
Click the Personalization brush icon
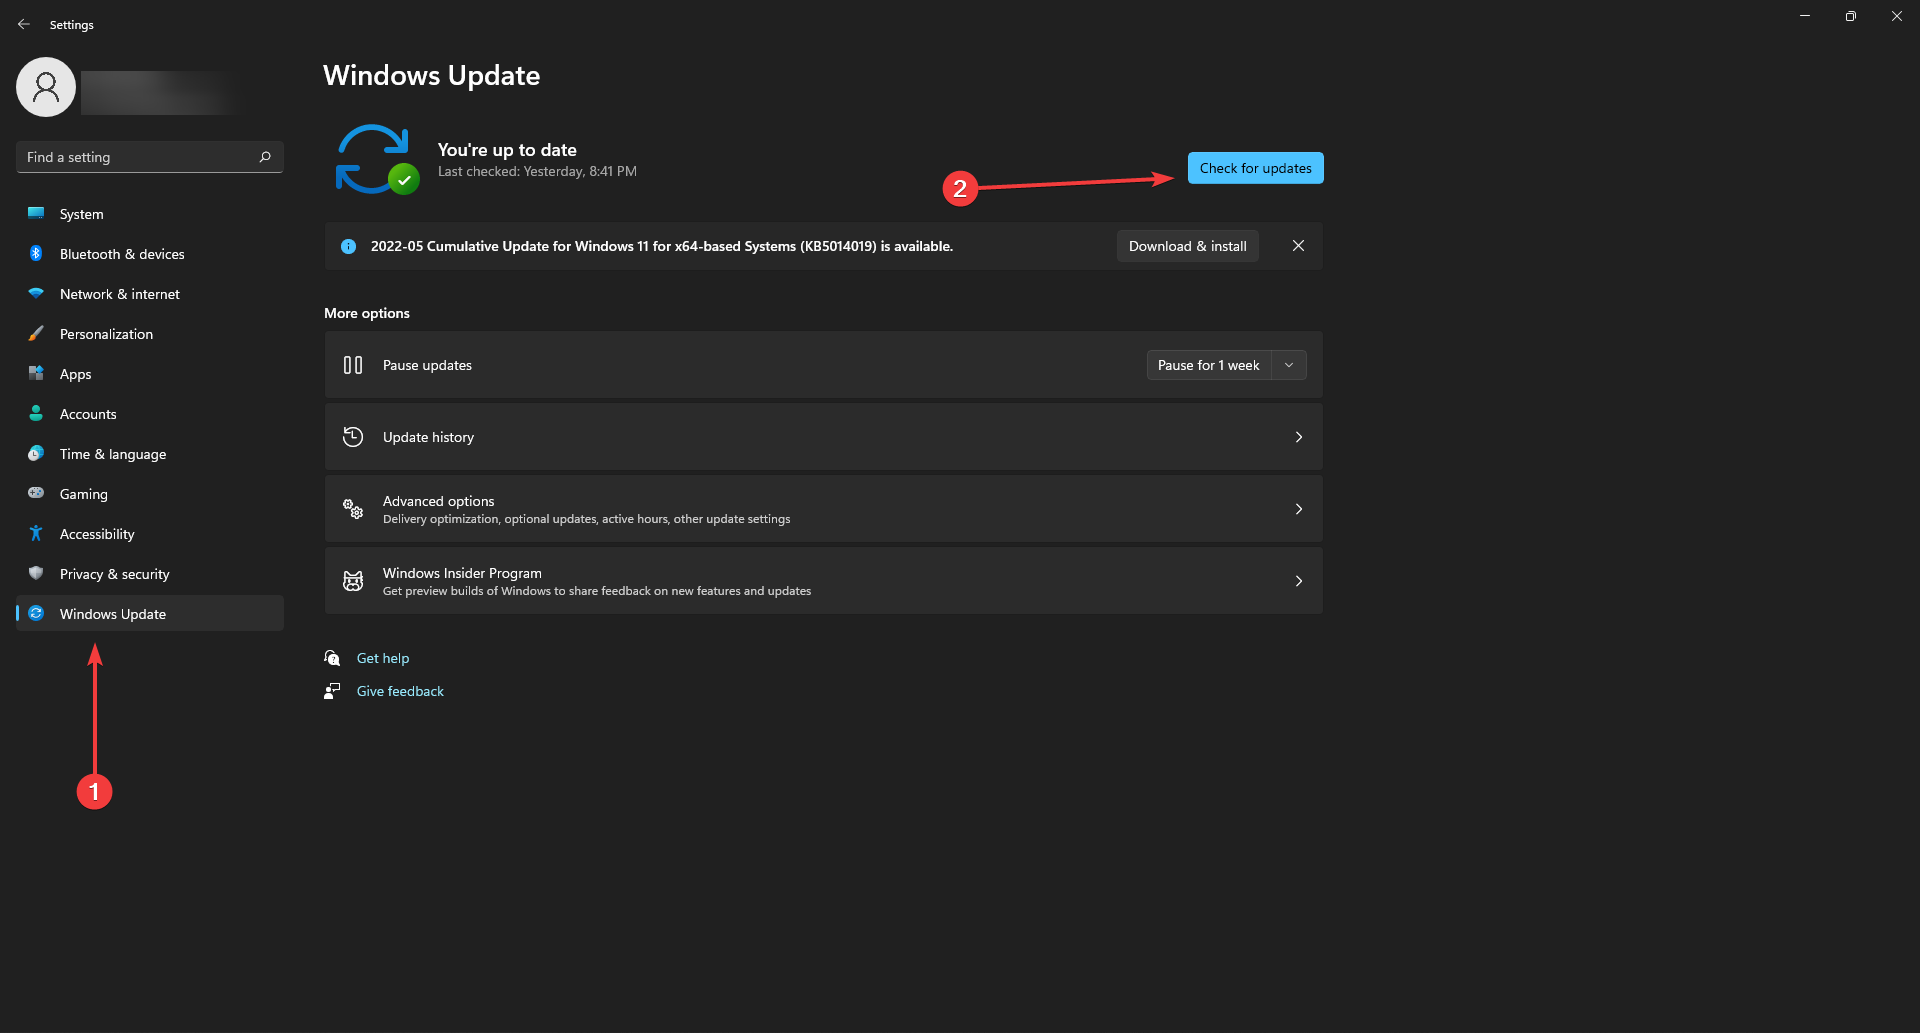point(36,333)
